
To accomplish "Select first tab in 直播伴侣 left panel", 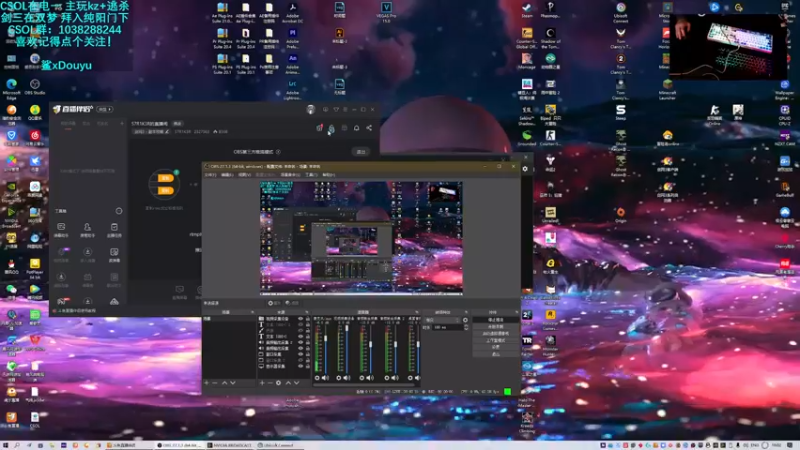I will click(68, 123).
